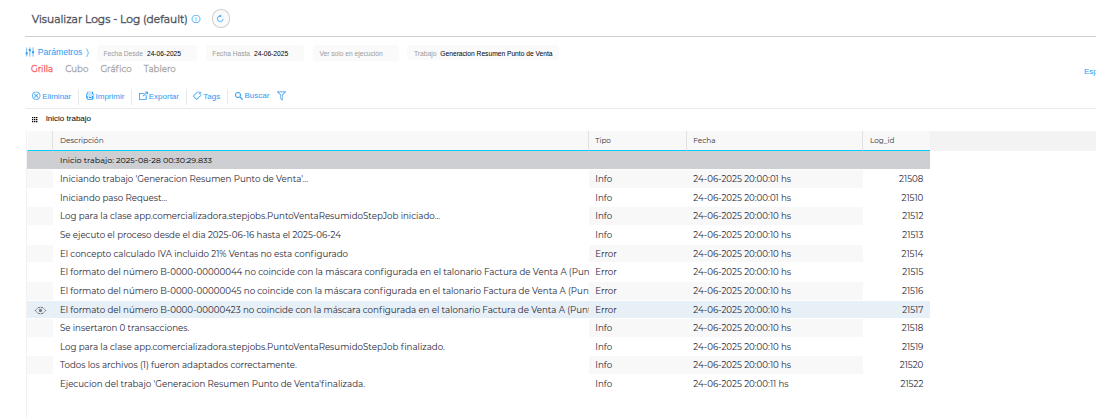
Task: Select row El concepto calculado IVA incluido 21% Ventas
Action: click(478, 254)
